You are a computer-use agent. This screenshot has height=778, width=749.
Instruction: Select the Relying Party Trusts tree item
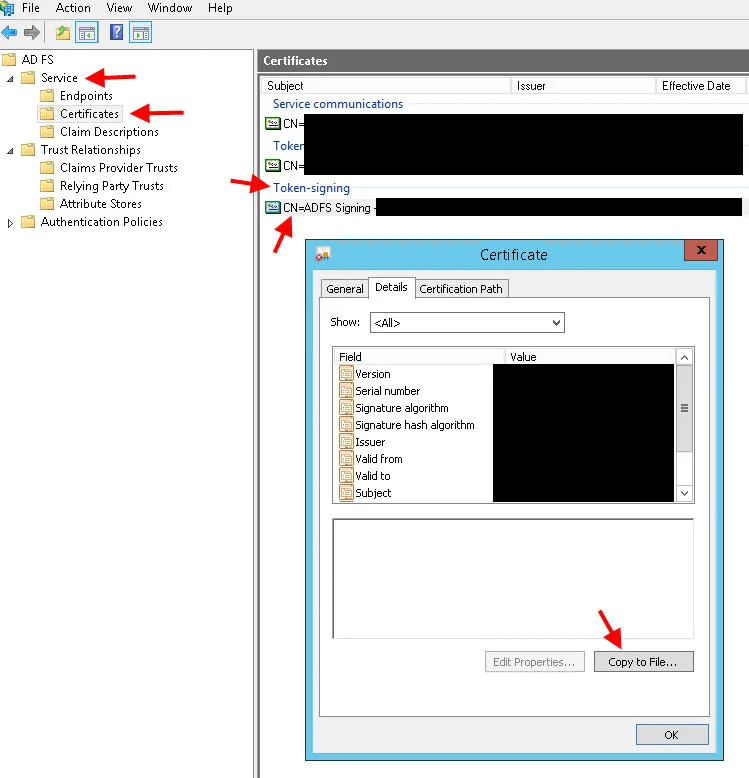tap(112, 186)
